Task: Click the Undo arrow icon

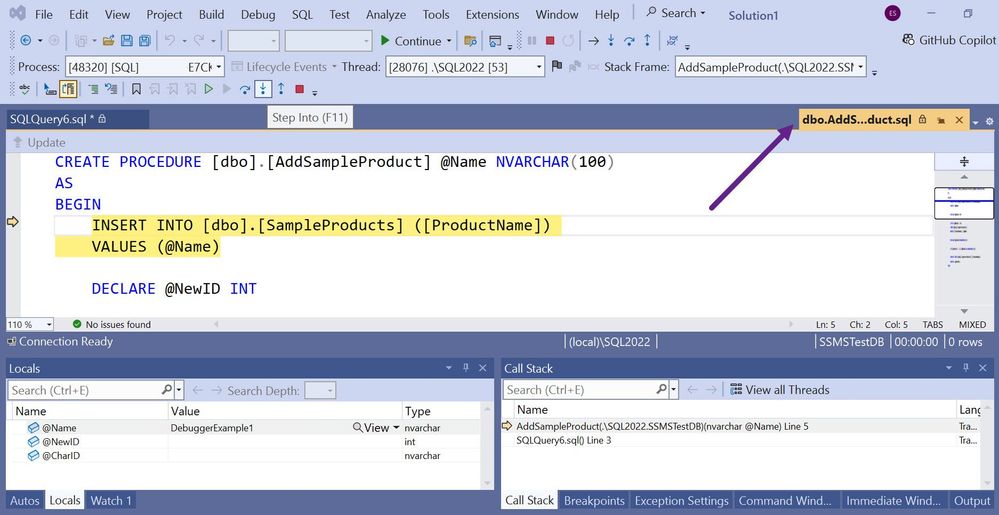Action: [x=169, y=41]
